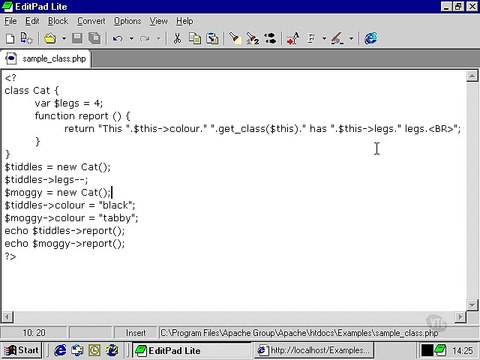Open a file with the folder icon
This screenshot has height=360, width=480.
pos(50,39)
